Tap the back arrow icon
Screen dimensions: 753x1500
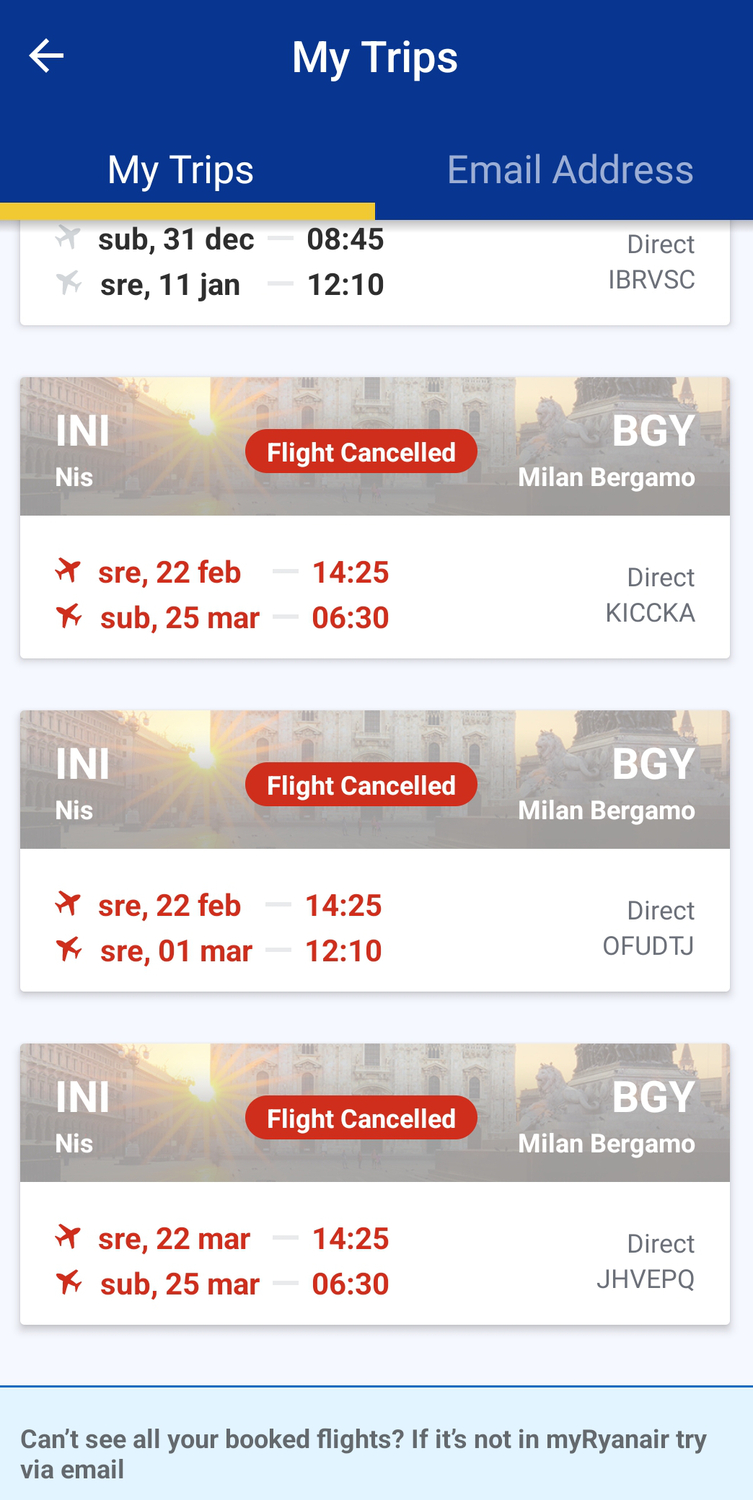coord(46,56)
